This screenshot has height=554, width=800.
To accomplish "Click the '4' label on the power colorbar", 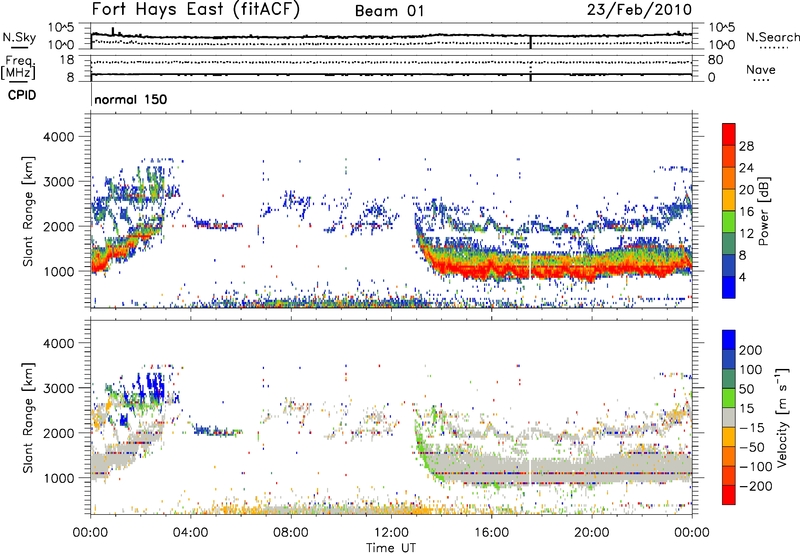I will 742,278.
